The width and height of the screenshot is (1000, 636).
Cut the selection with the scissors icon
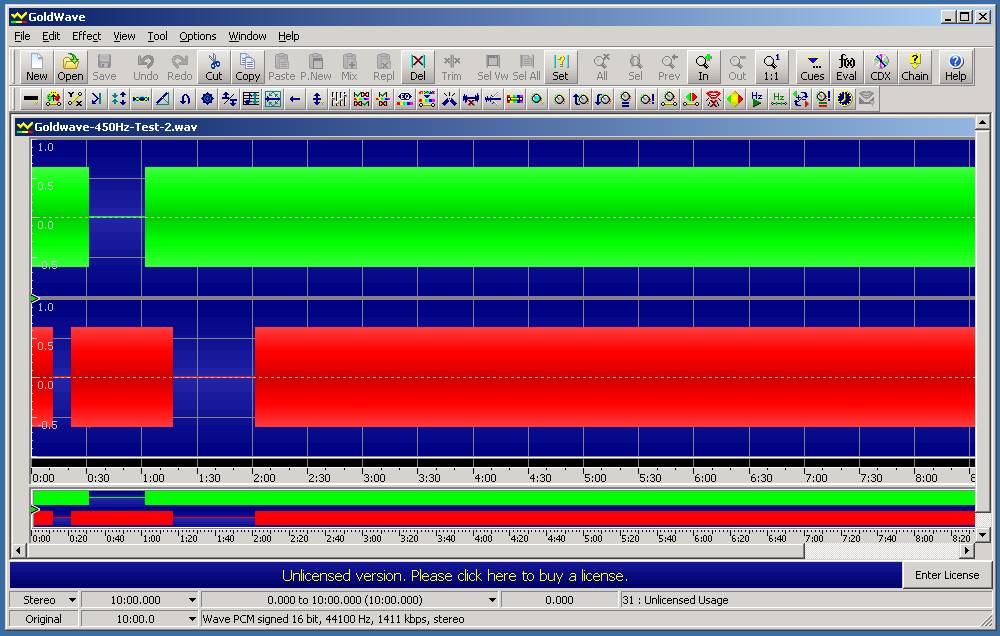click(x=214, y=67)
